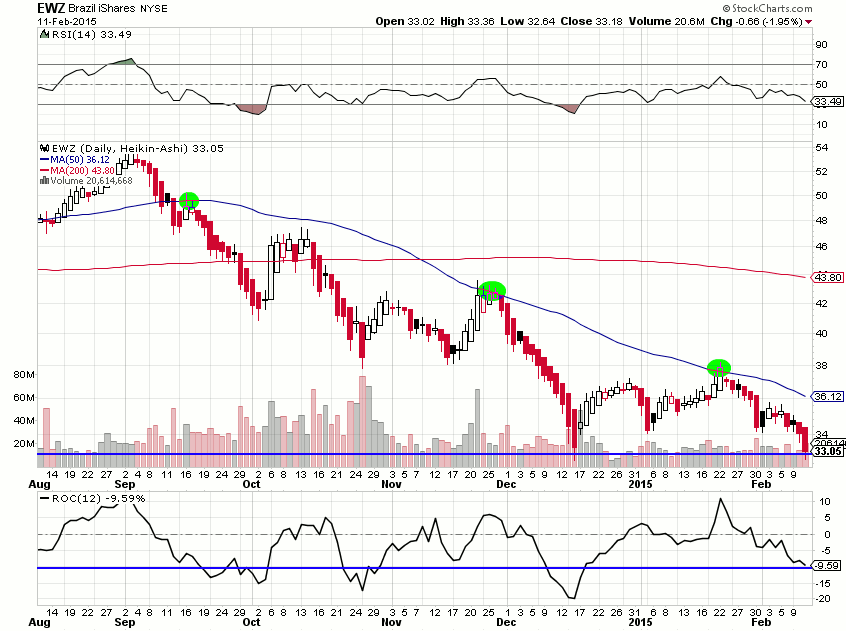The height and width of the screenshot is (631, 846).
Task: Click the 20M volume axis label
Action: click(x=24, y=443)
